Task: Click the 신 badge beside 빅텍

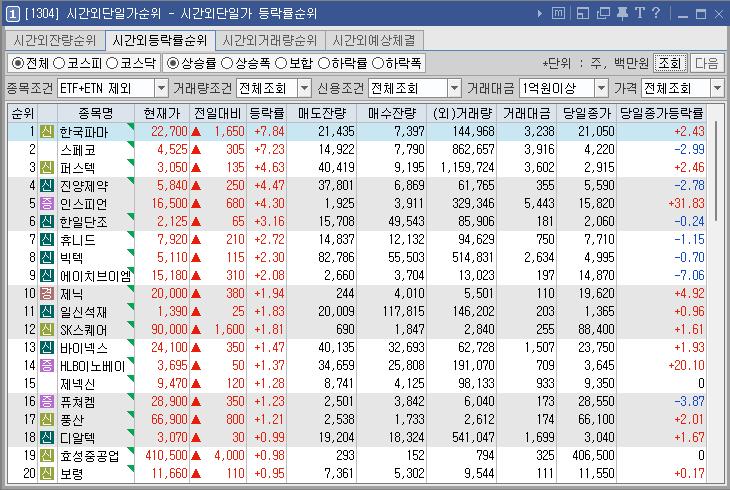Action: (x=47, y=258)
